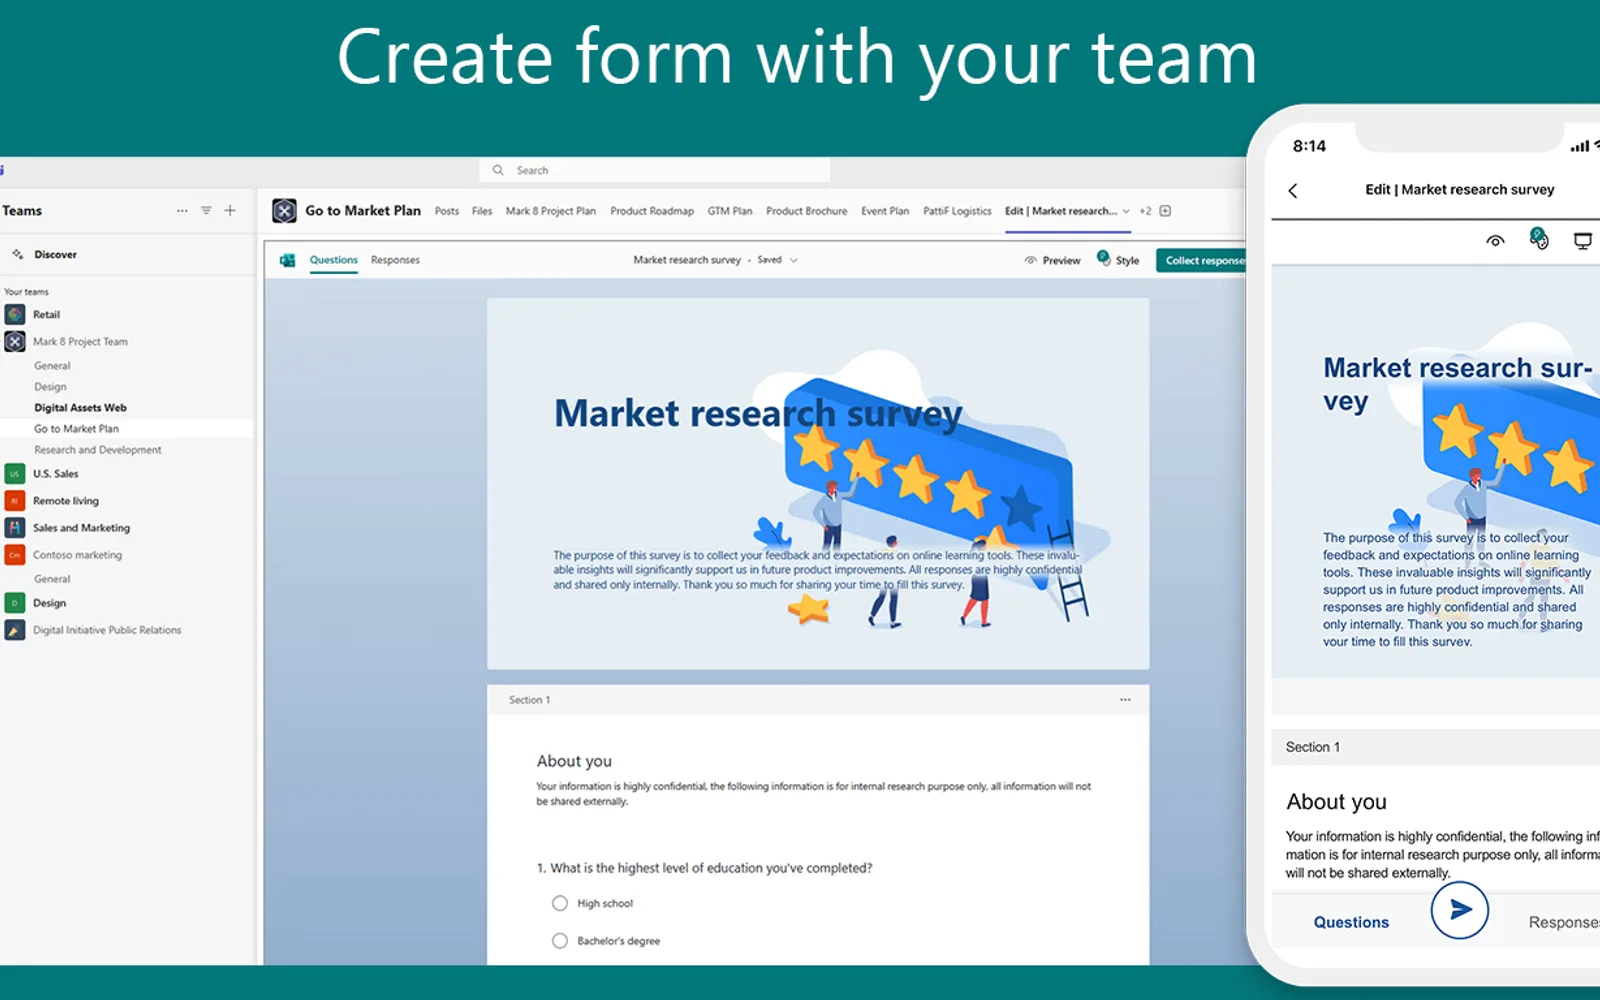Click the U.S. Sales team avatar
Screen dimensions: 1600x1000
tap(15, 474)
